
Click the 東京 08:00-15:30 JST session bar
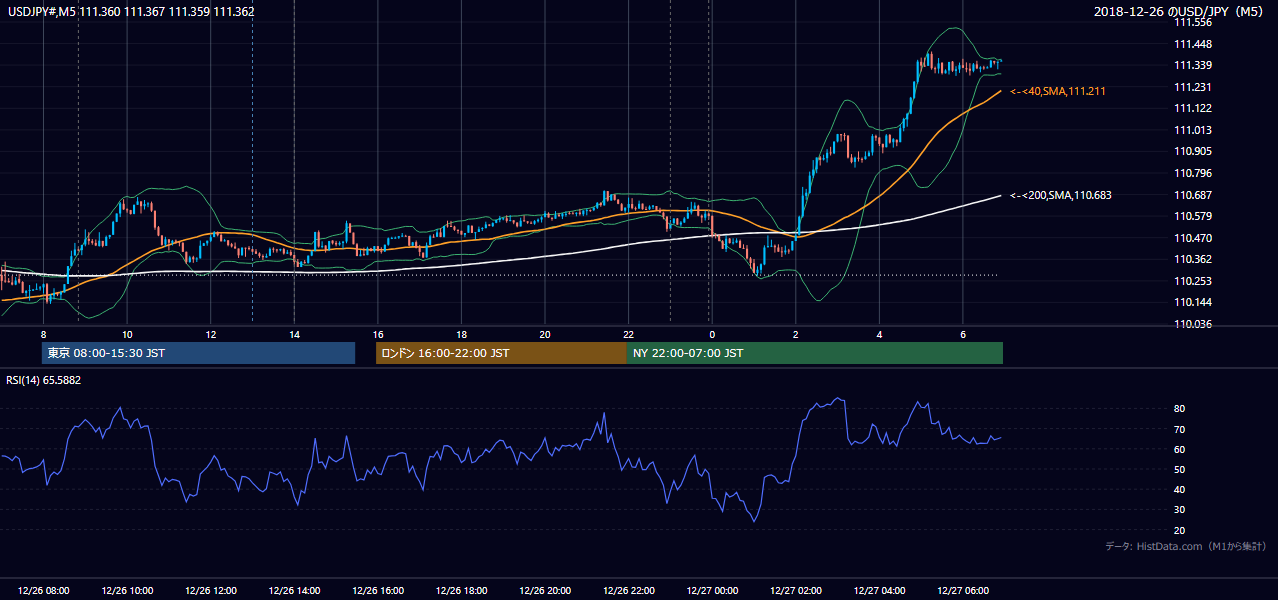point(198,353)
